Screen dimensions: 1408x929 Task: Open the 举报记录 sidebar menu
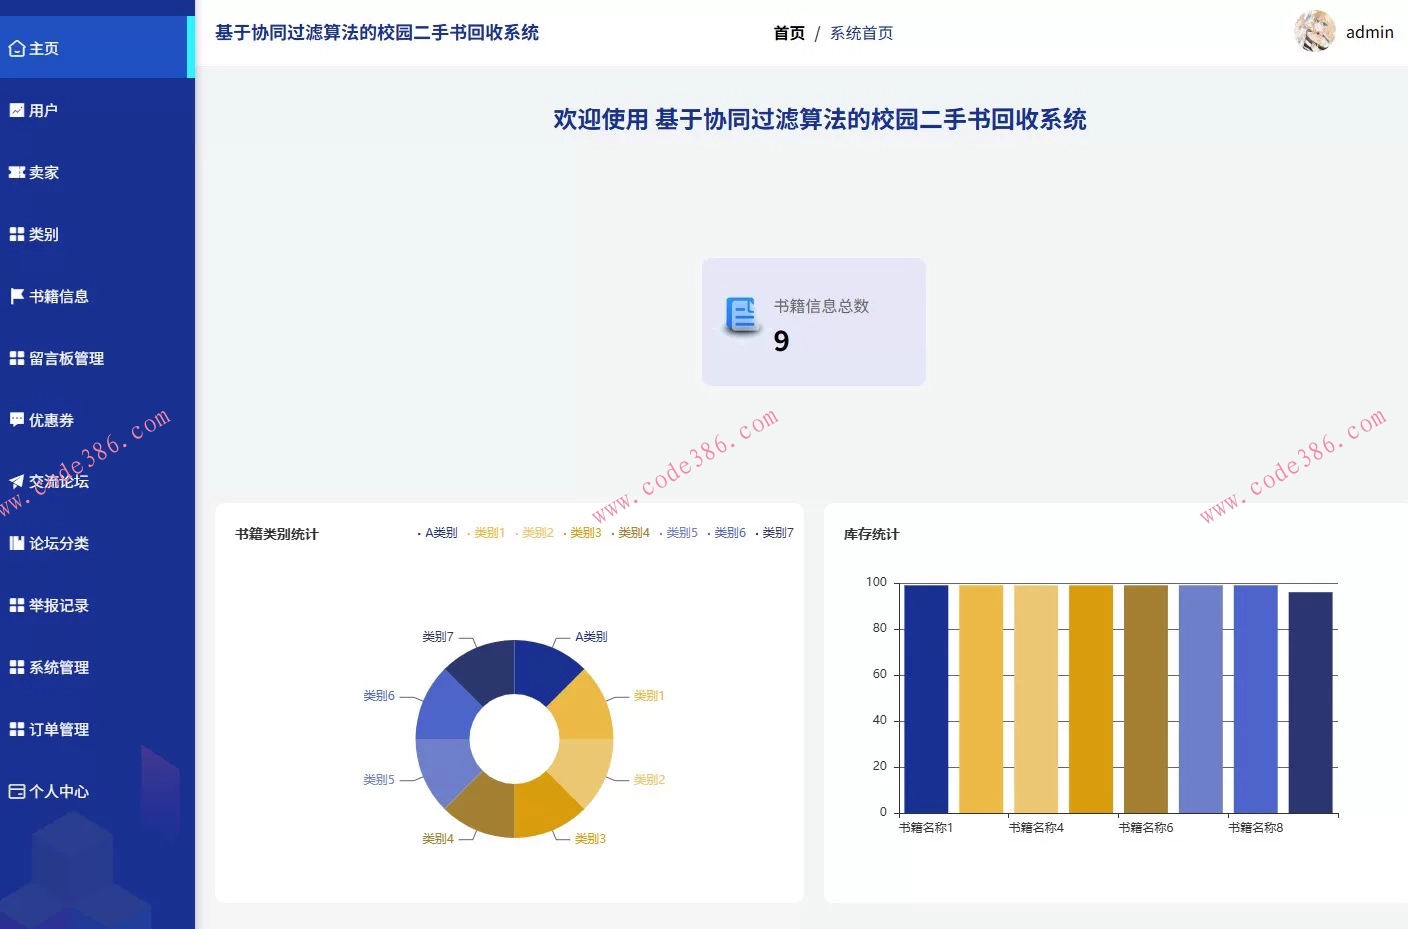point(97,605)
